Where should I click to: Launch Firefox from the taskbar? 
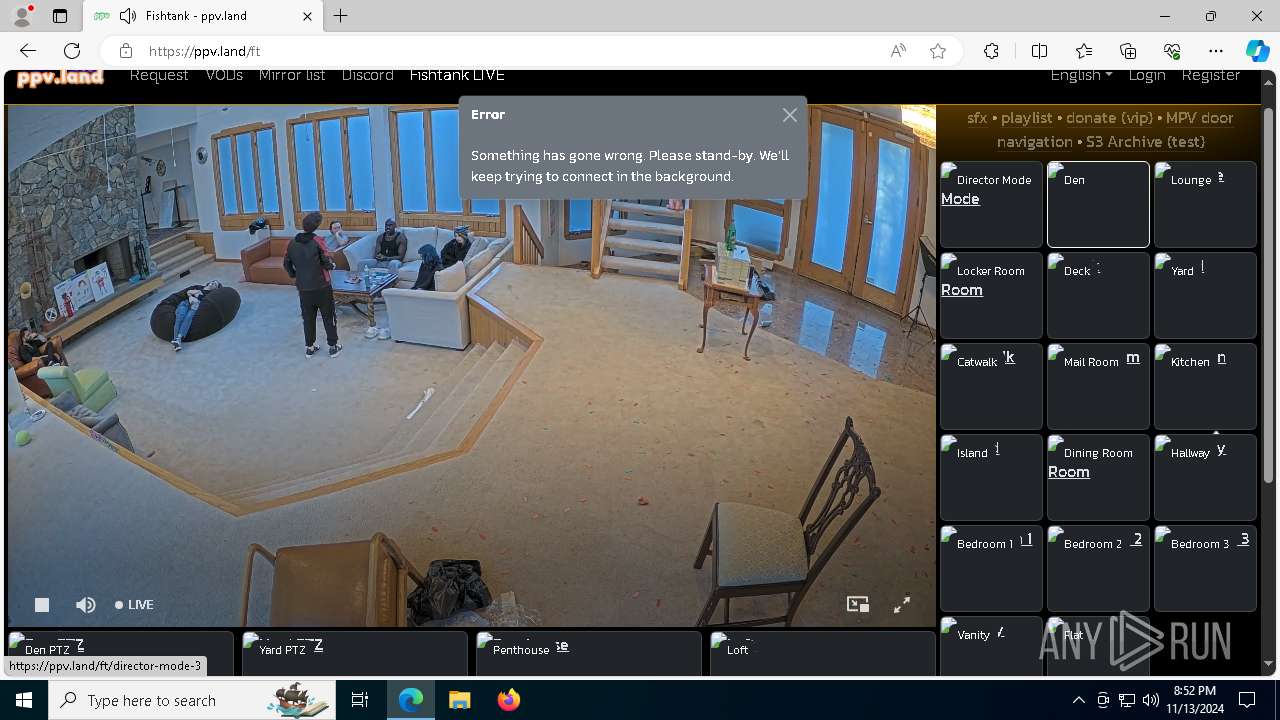(x=509, y=700)
